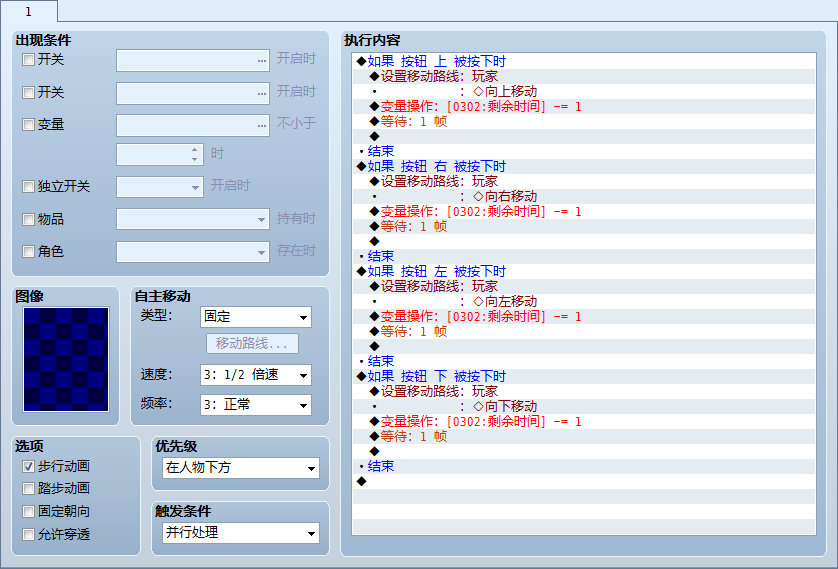
Task: Select the 向上移动 route command line
Action: coord(584,91)
